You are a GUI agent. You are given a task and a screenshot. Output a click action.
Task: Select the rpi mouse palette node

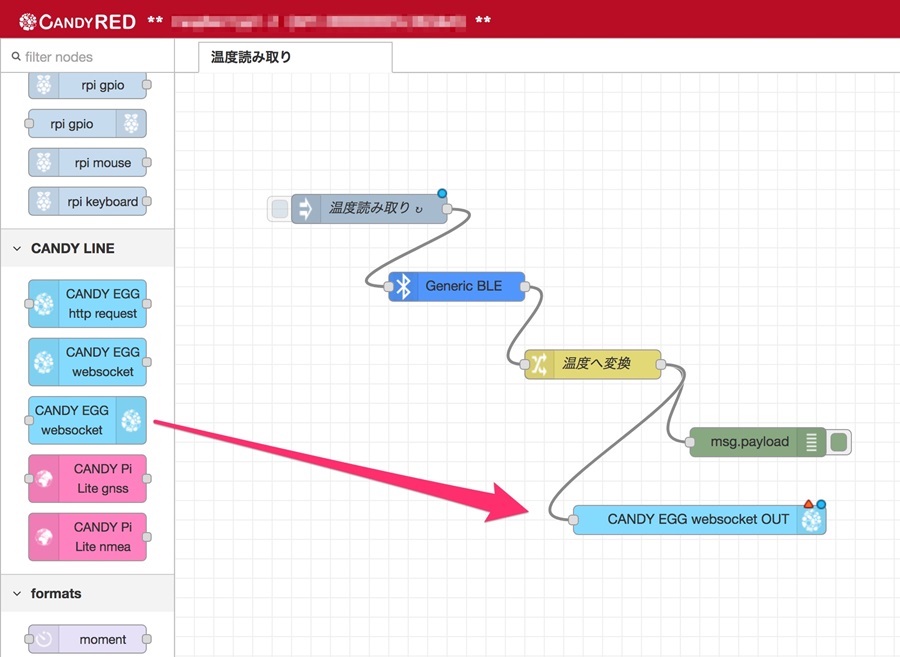tap(87, 162)
